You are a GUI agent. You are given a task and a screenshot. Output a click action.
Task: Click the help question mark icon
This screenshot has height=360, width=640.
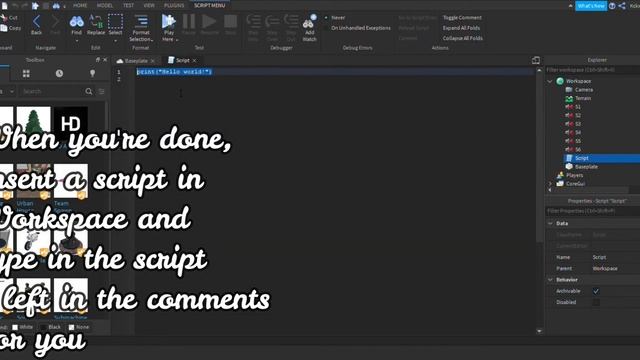[x=612, y=6]
